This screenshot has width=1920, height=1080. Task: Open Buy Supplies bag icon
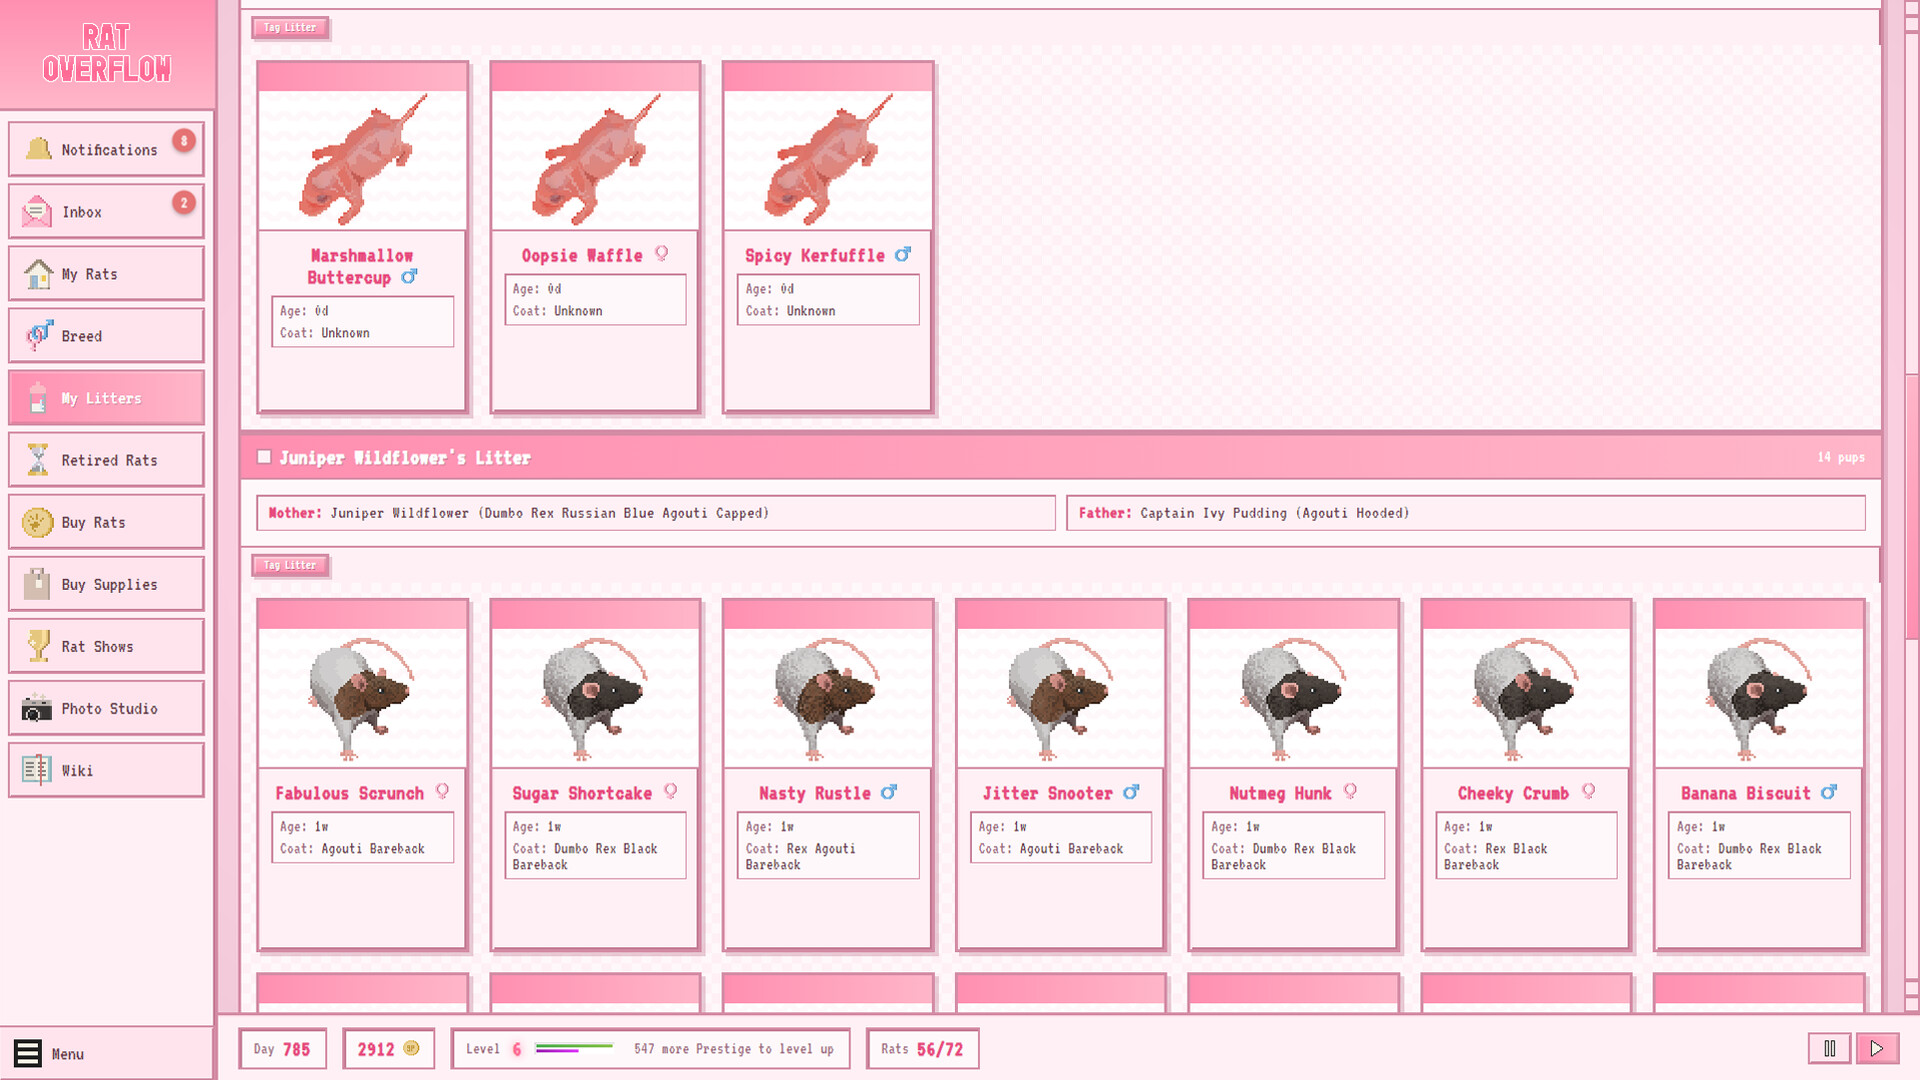pyautogui.click(x=37, y=583)
